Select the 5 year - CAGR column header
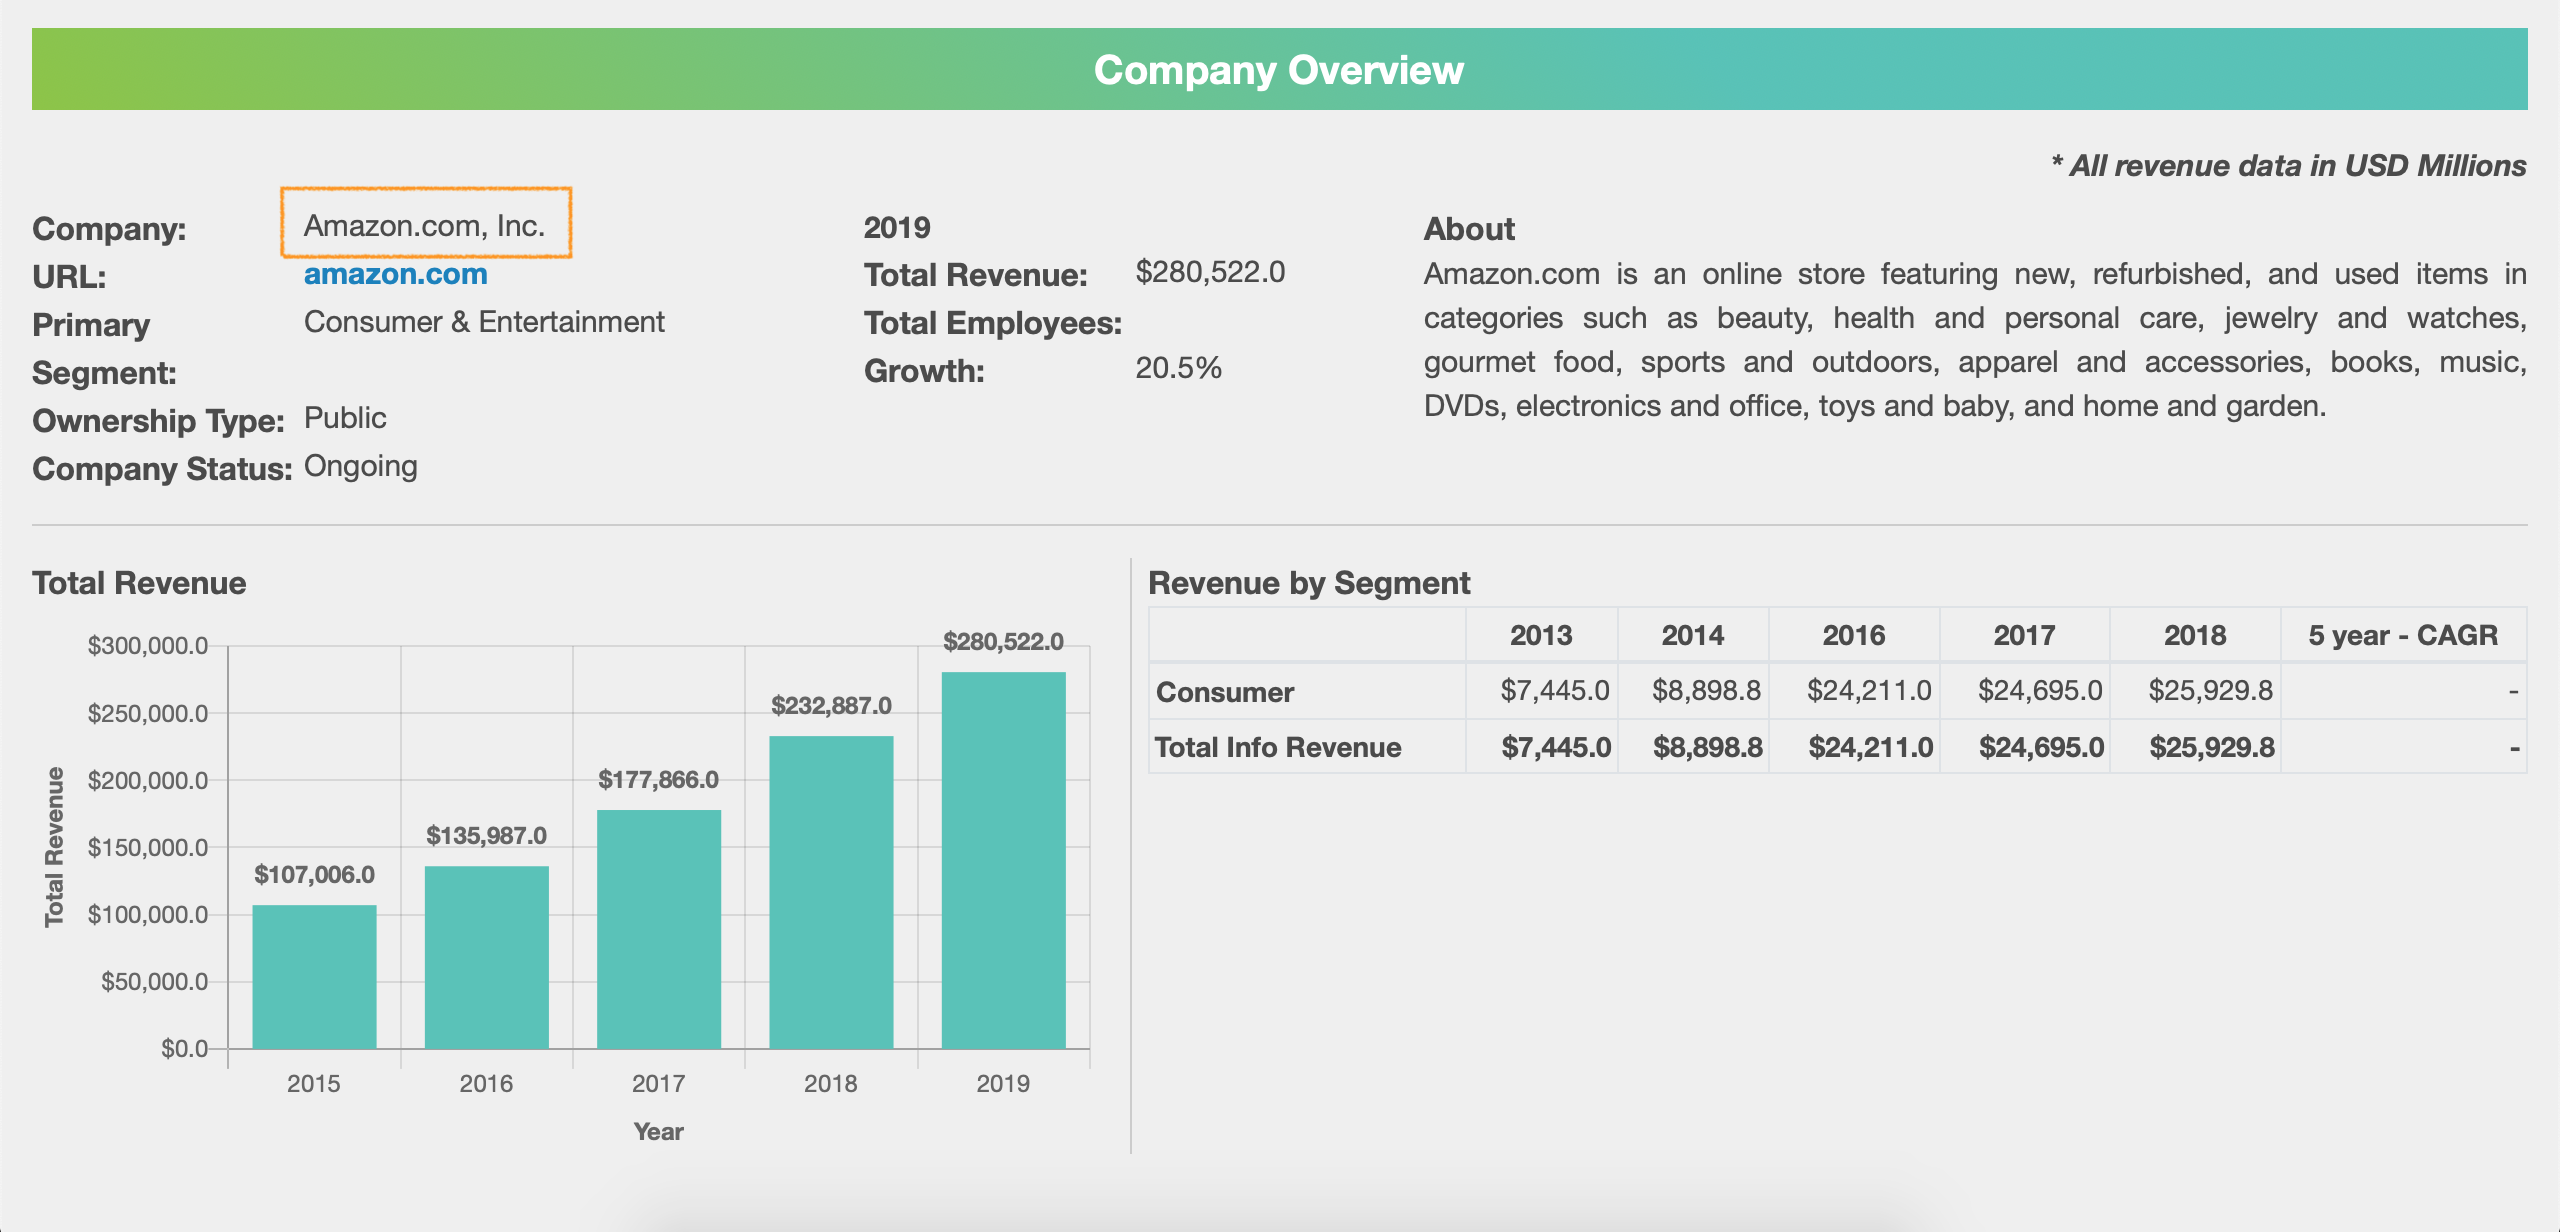 coord(2402,635)
